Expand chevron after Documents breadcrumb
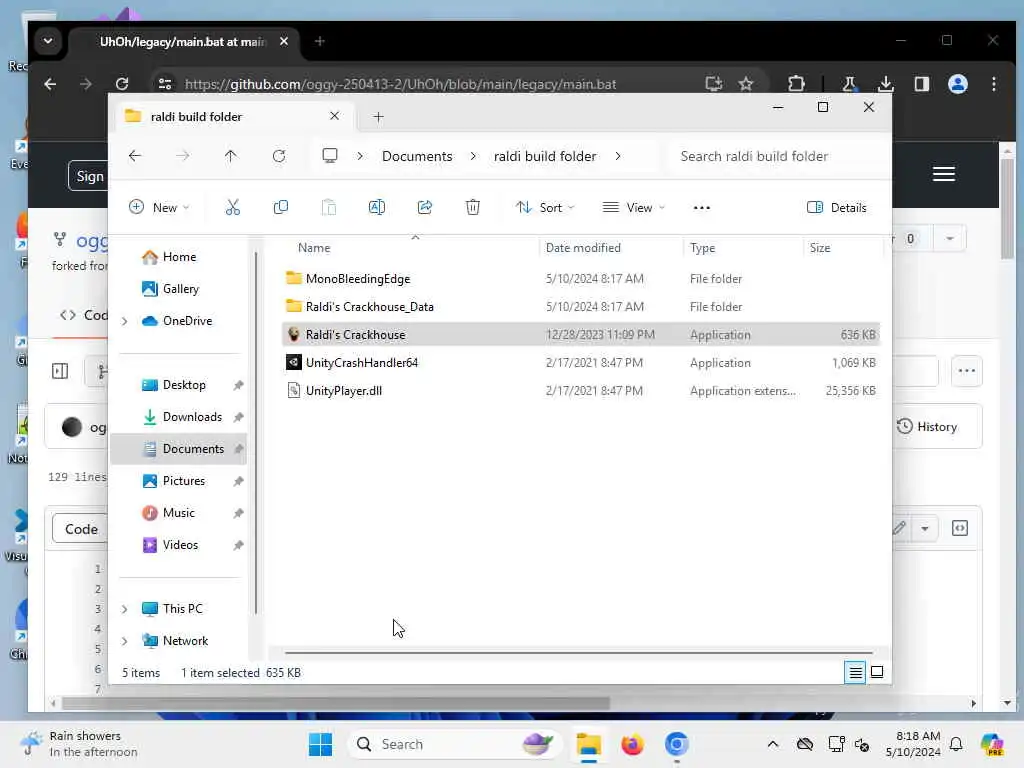Viewport: 1024px width, 768px height. pos(473,156)
